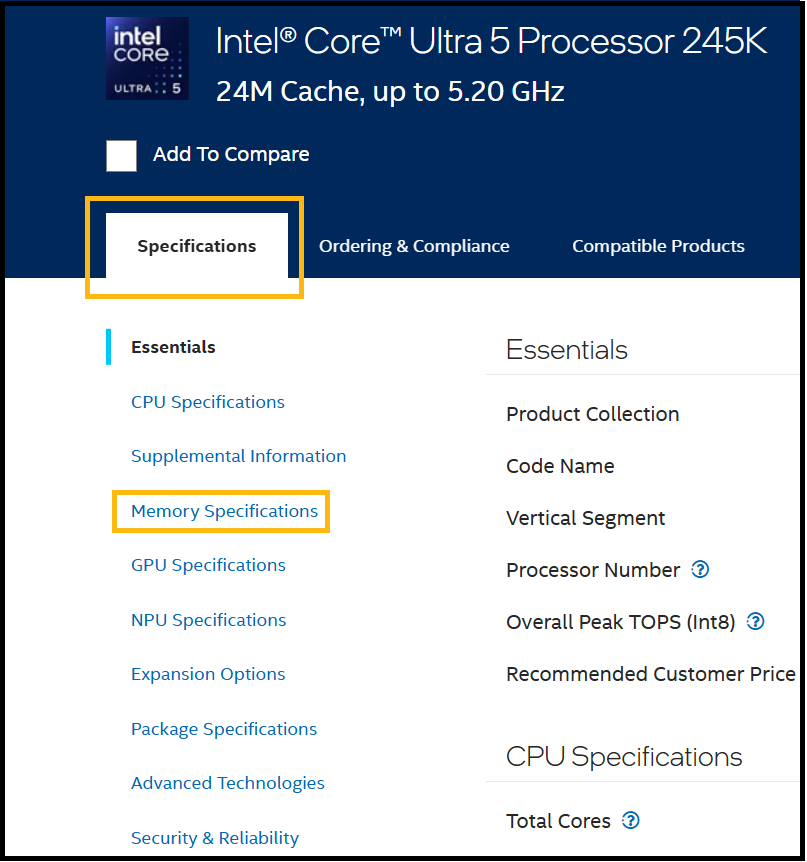807x862 pixels.
Task: Navigate to GPU Specifications link
Action: tap(208, 565)
